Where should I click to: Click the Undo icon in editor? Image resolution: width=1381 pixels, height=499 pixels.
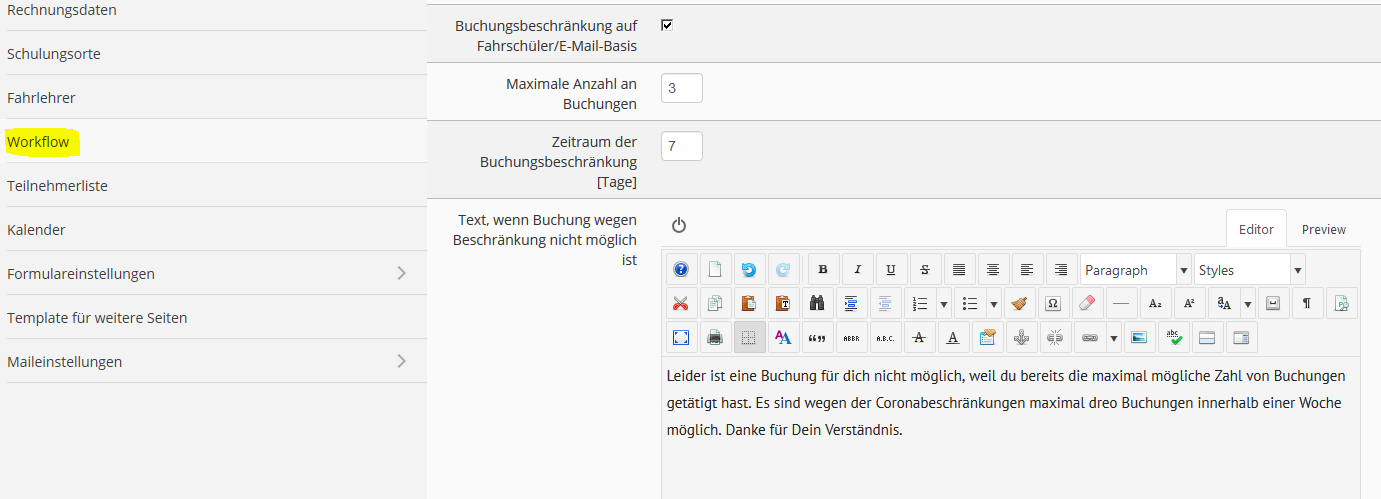point(749,270)
